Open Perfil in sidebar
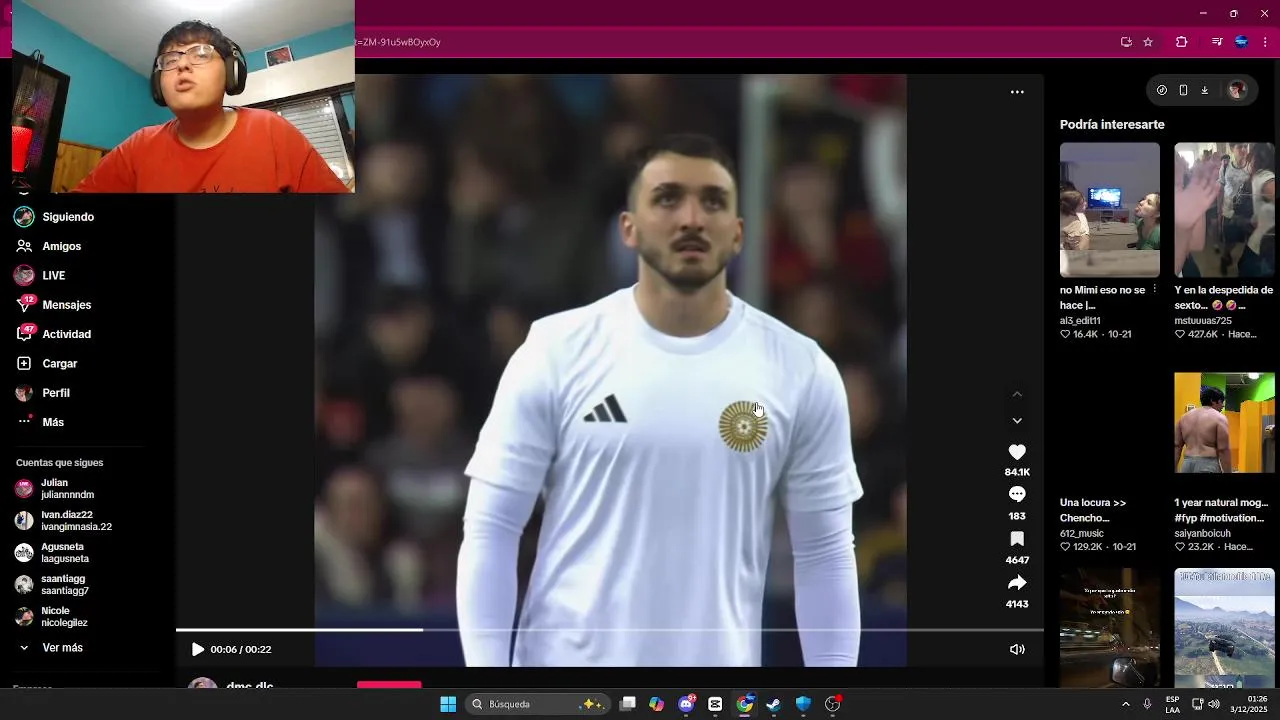1280x720 pixels. click(56, 393)
